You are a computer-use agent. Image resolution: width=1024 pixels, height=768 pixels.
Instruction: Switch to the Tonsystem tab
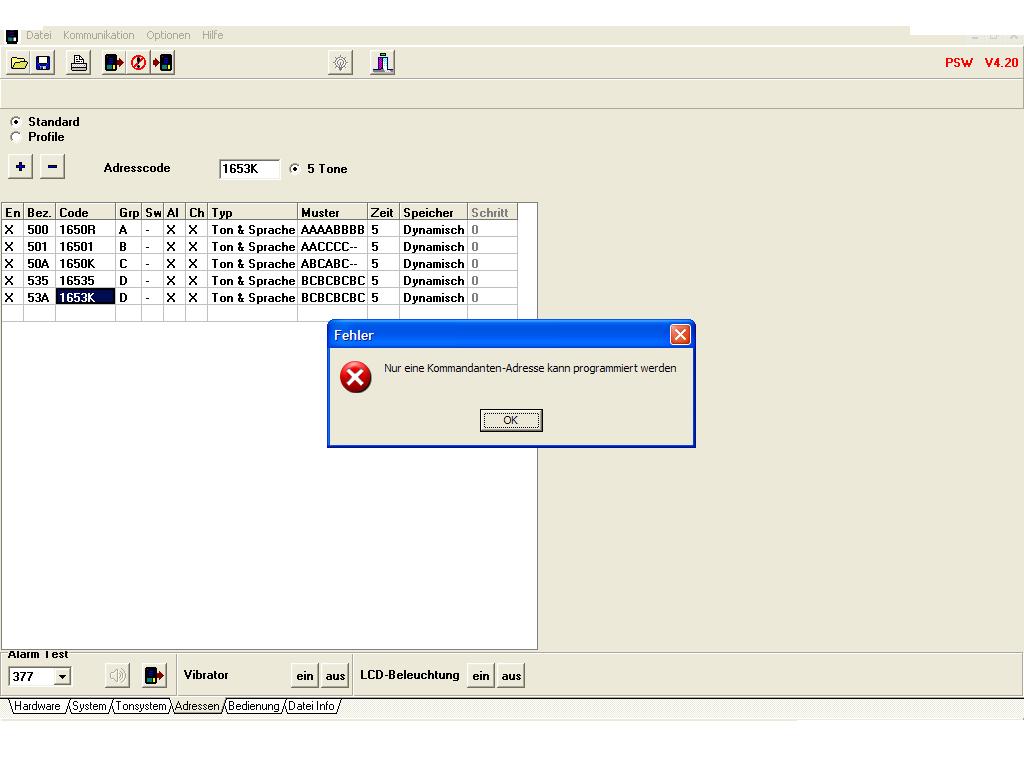coord(141,706)
